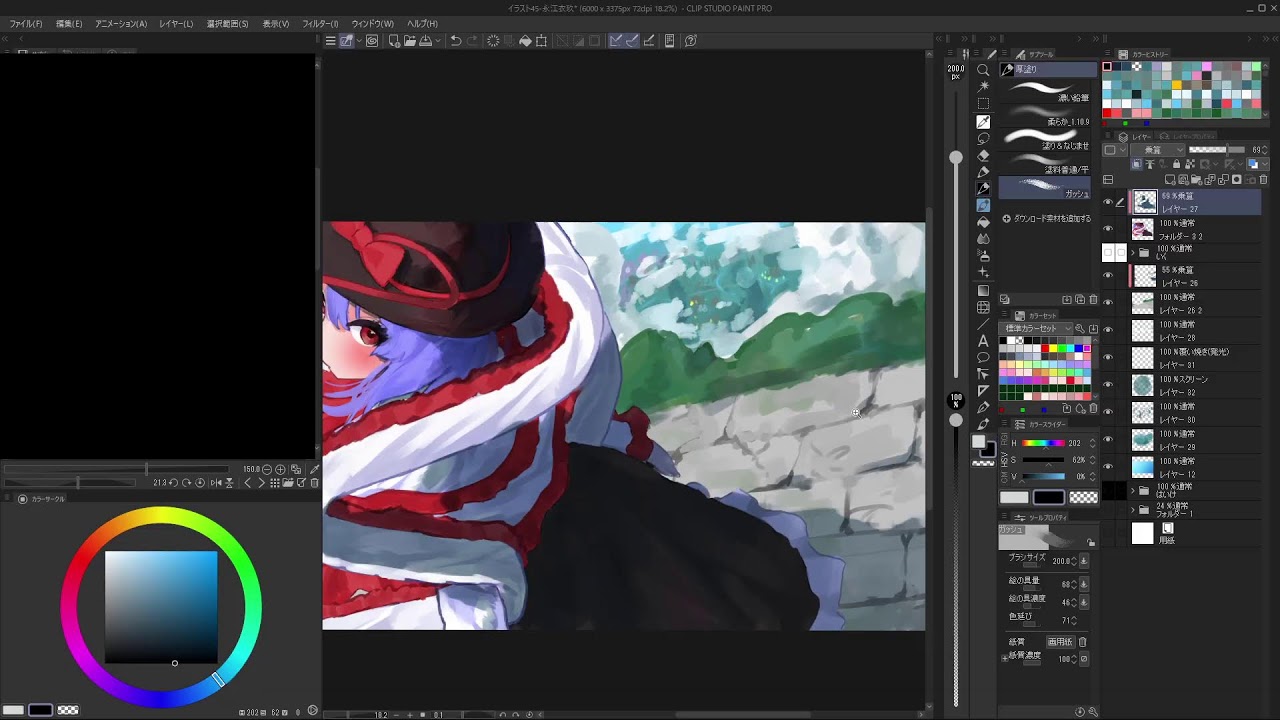Expand the フォルダー 1 folder layer
Image resolution: width=1280 pixels, height=720 pixels.
click(x=1133, y=510)
